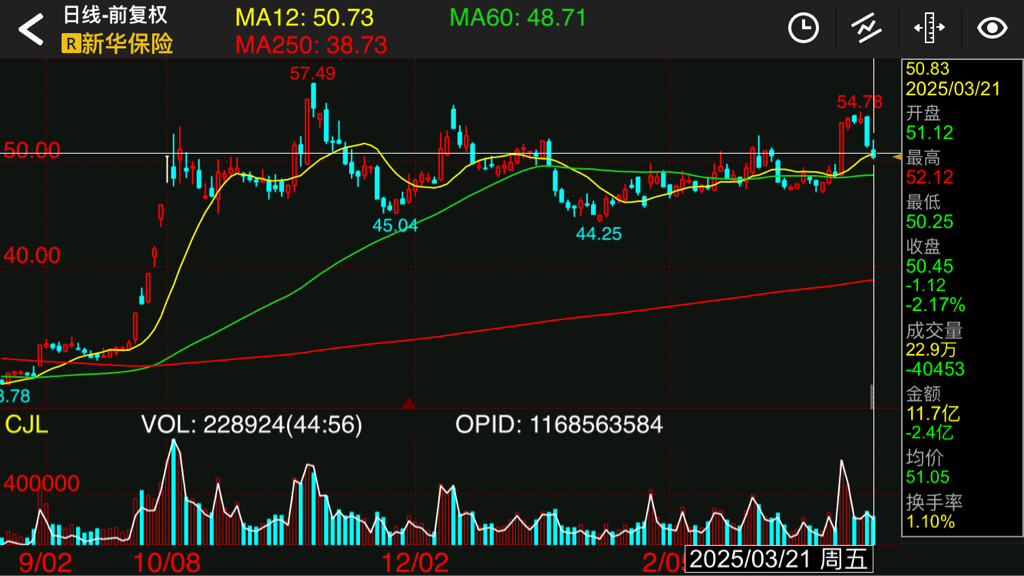This screenshot has width=1024, height=576.
Task: Tap the 新华保险 stock name
Action: (127, 44)
